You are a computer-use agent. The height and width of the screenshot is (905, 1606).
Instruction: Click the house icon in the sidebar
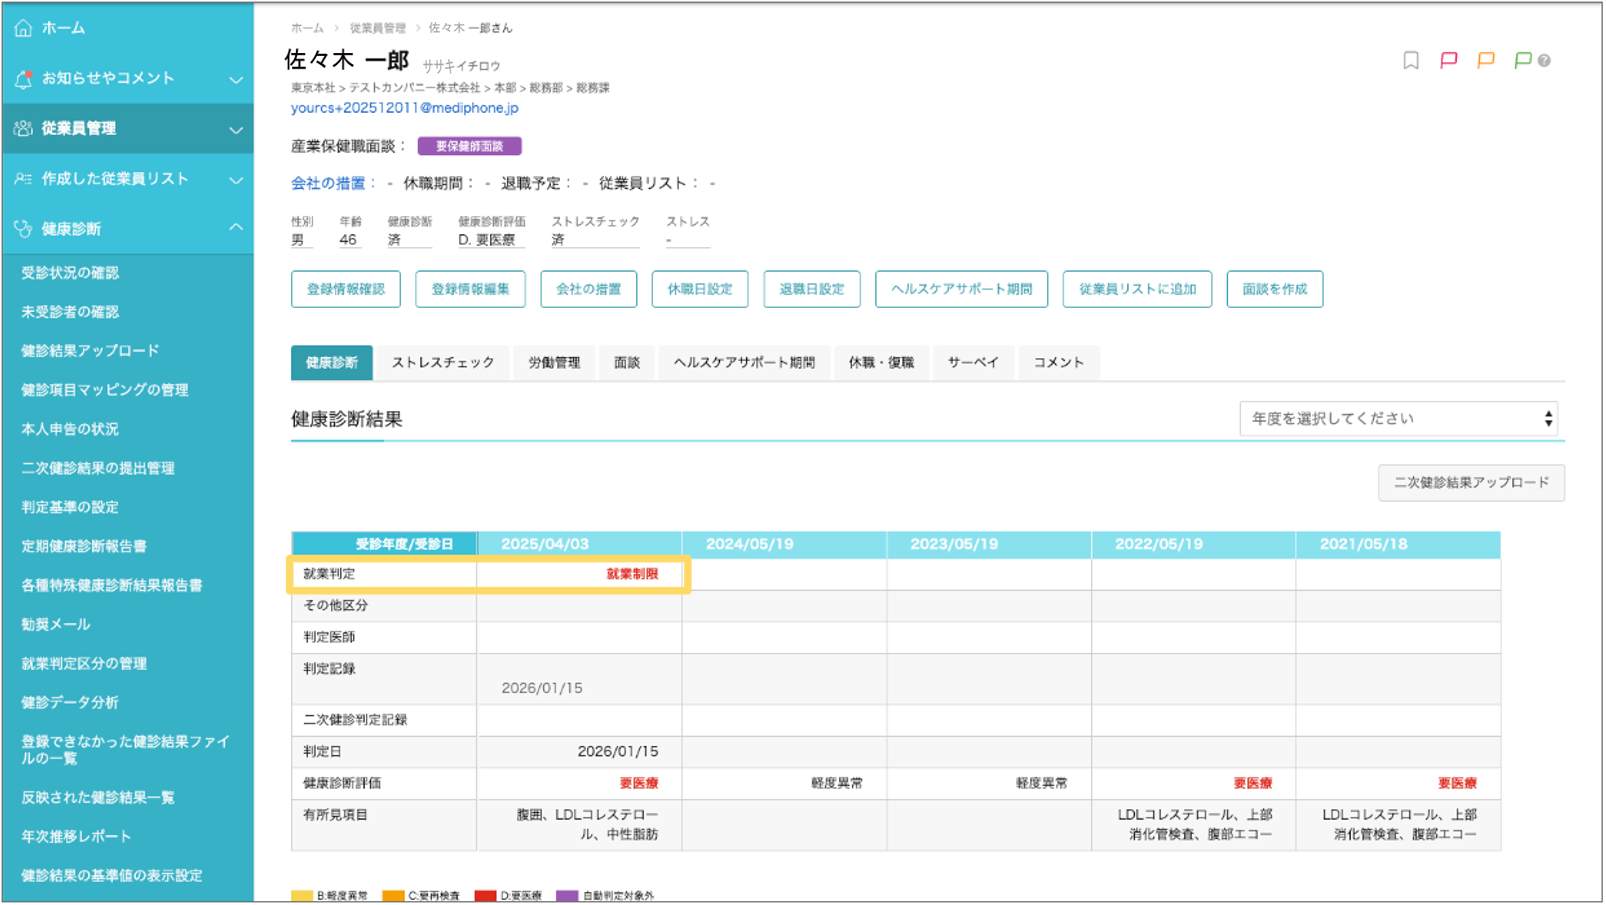[x=23, y=28]
